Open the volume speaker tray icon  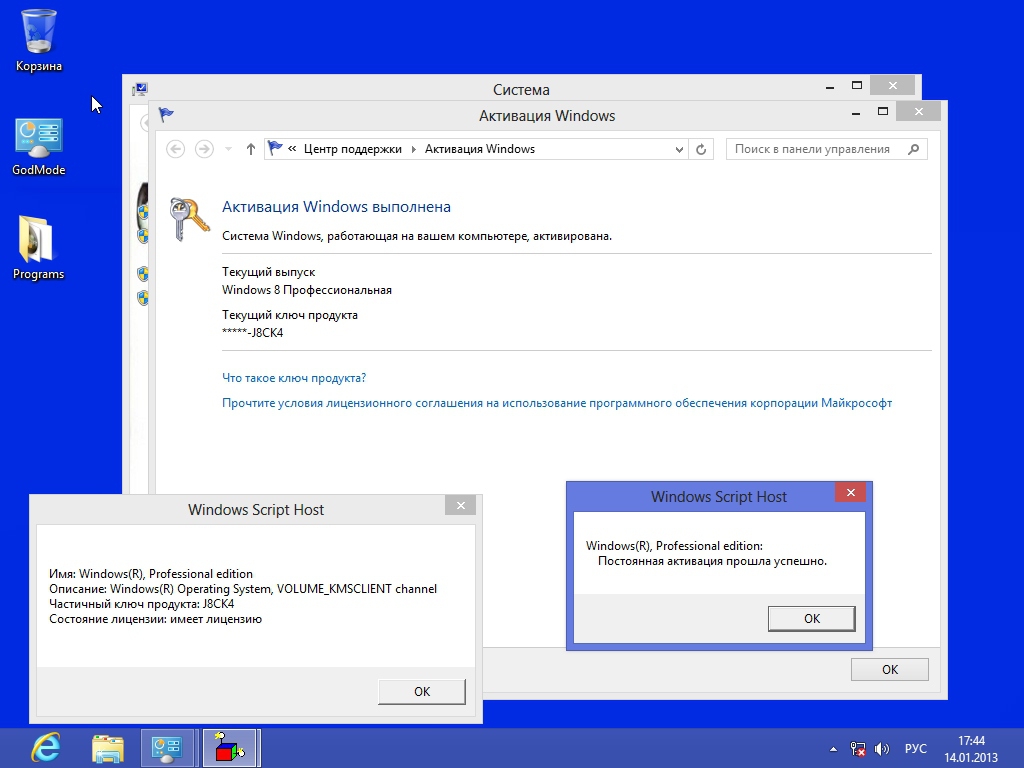[882, 749]
